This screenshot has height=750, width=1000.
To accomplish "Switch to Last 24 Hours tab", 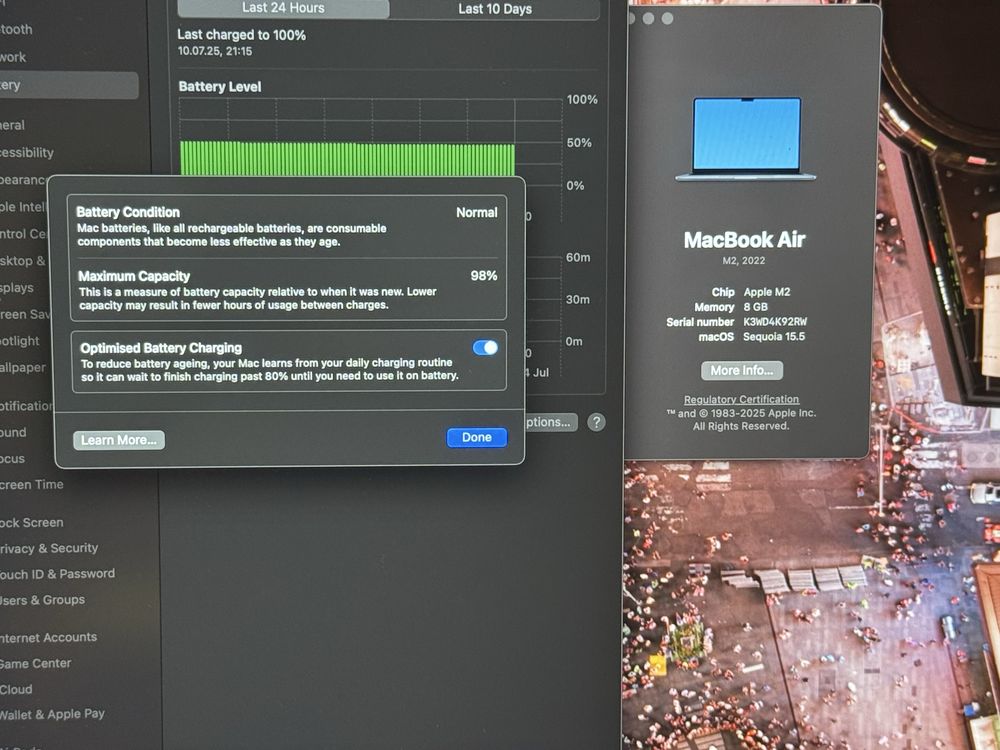I will [x=283, y=8].
